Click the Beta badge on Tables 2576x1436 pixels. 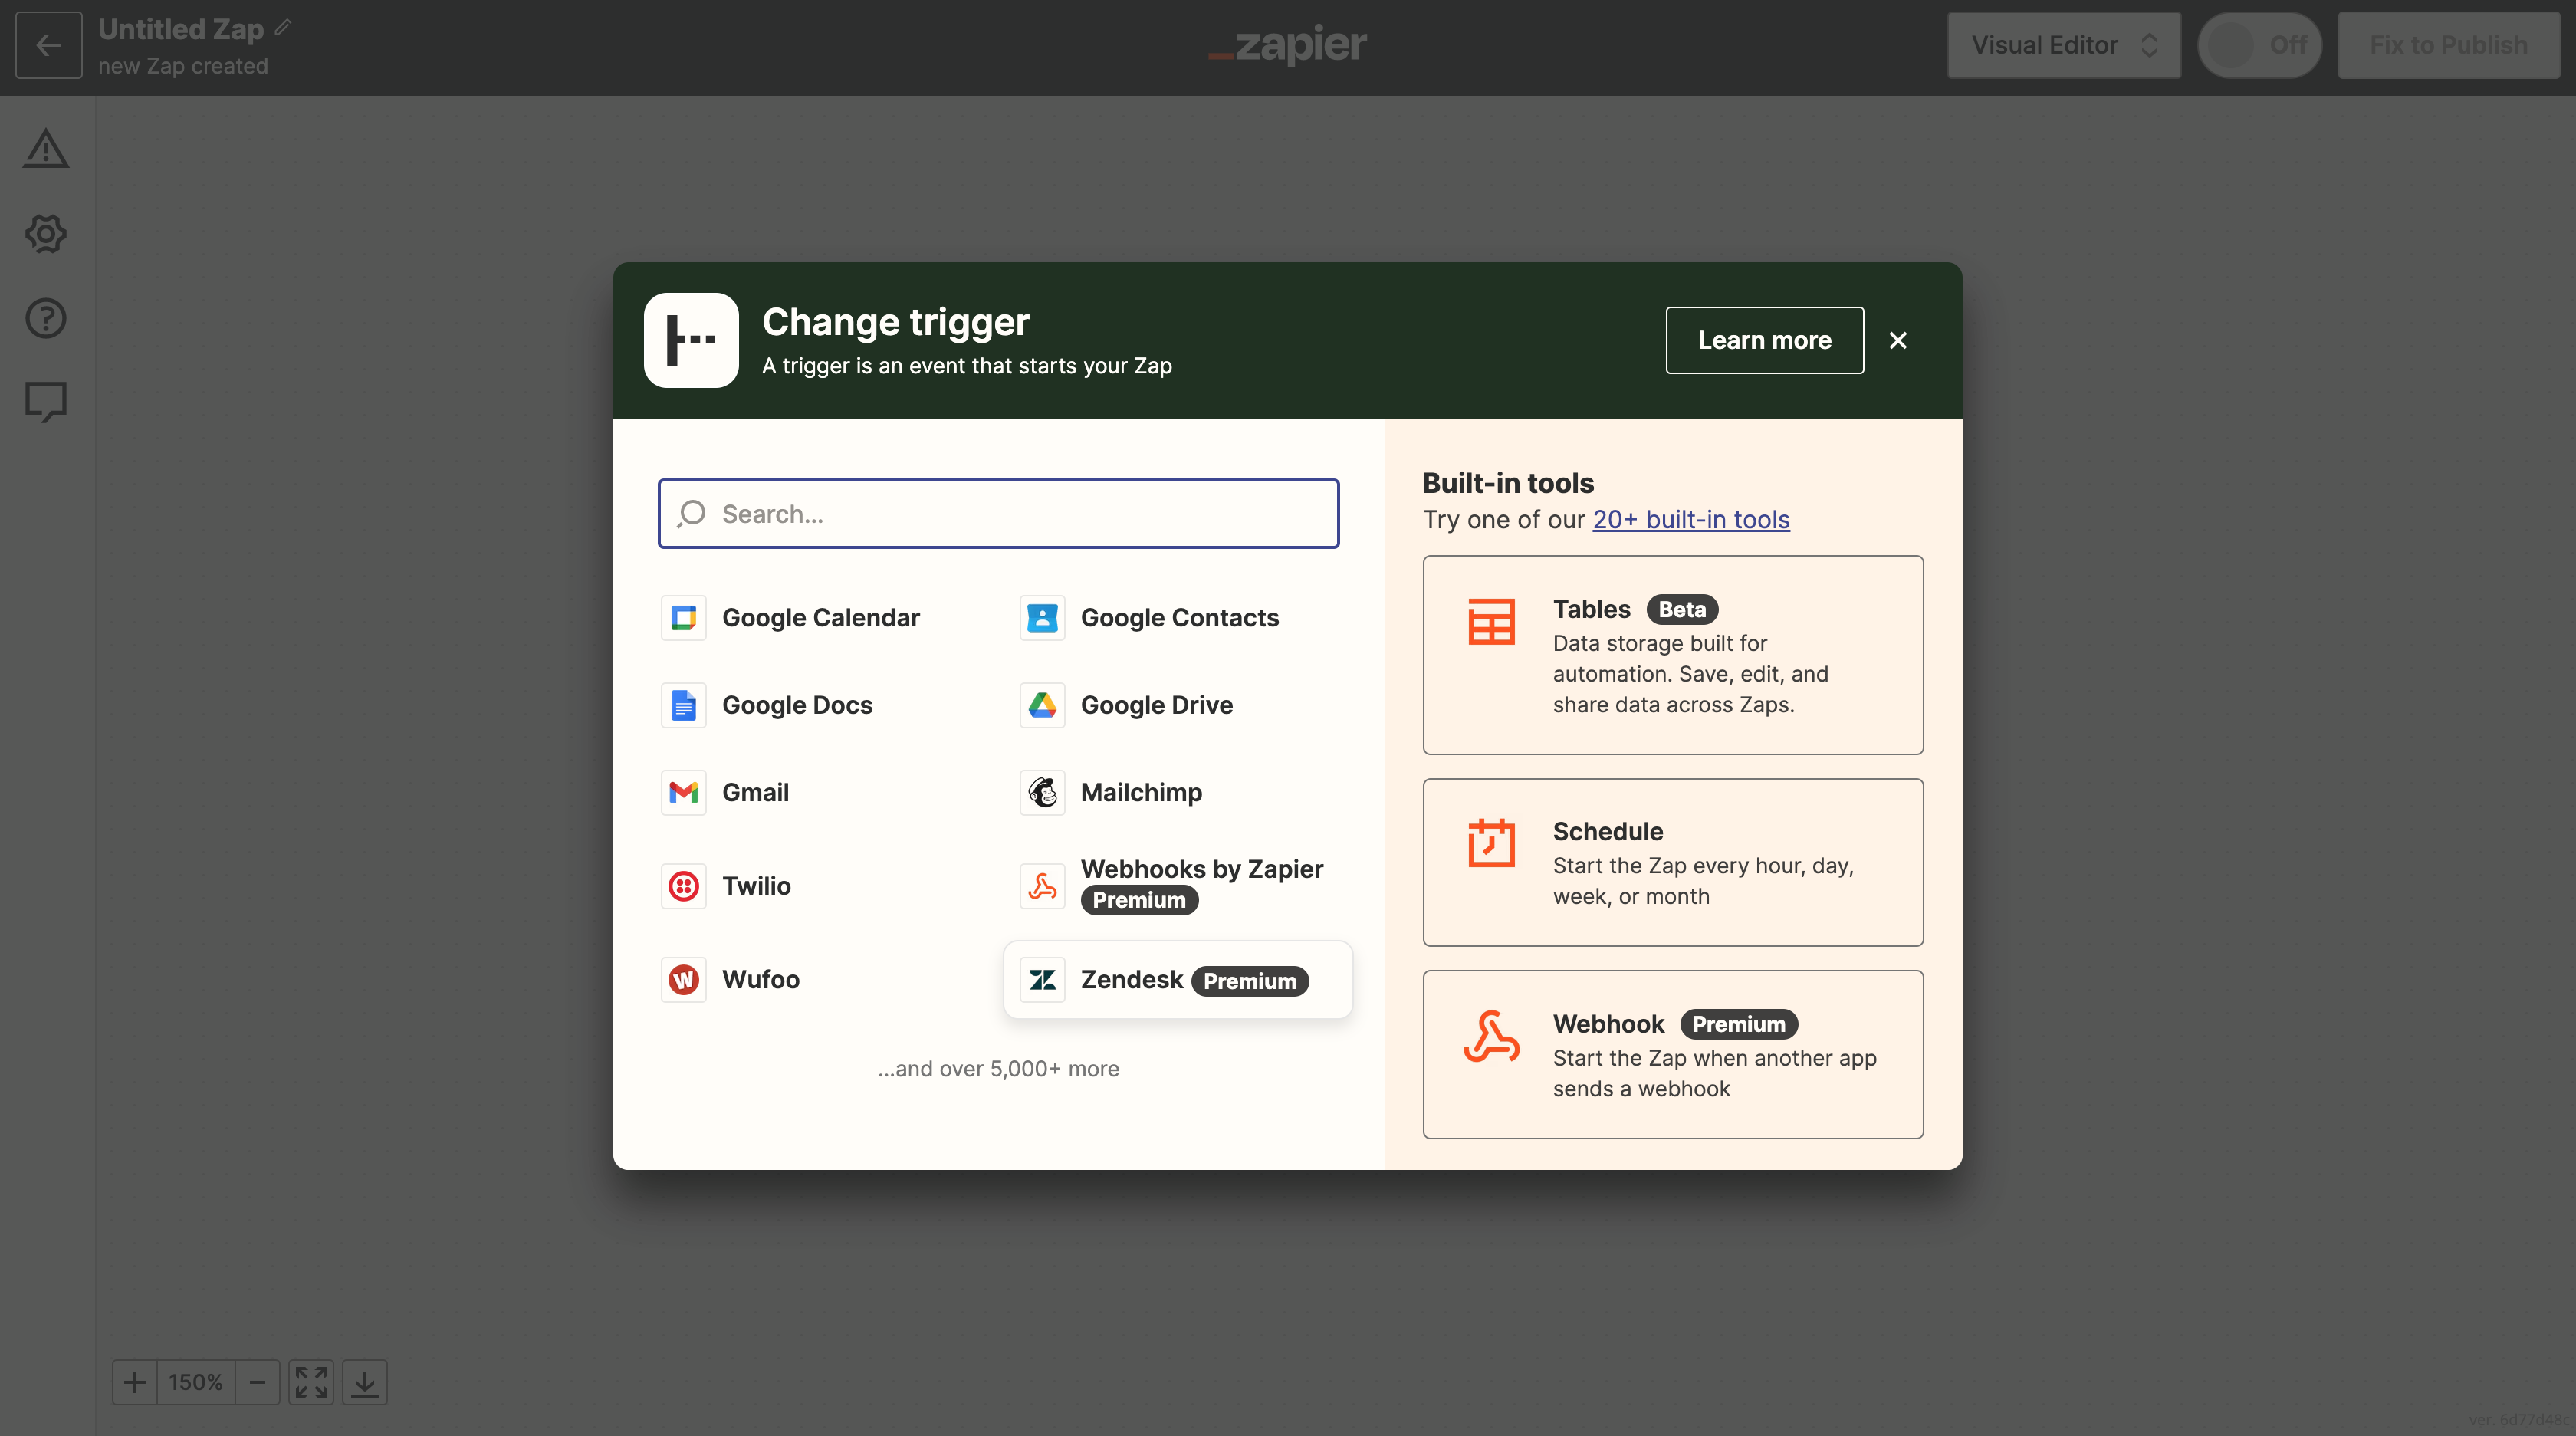[x=1682, y=609]
